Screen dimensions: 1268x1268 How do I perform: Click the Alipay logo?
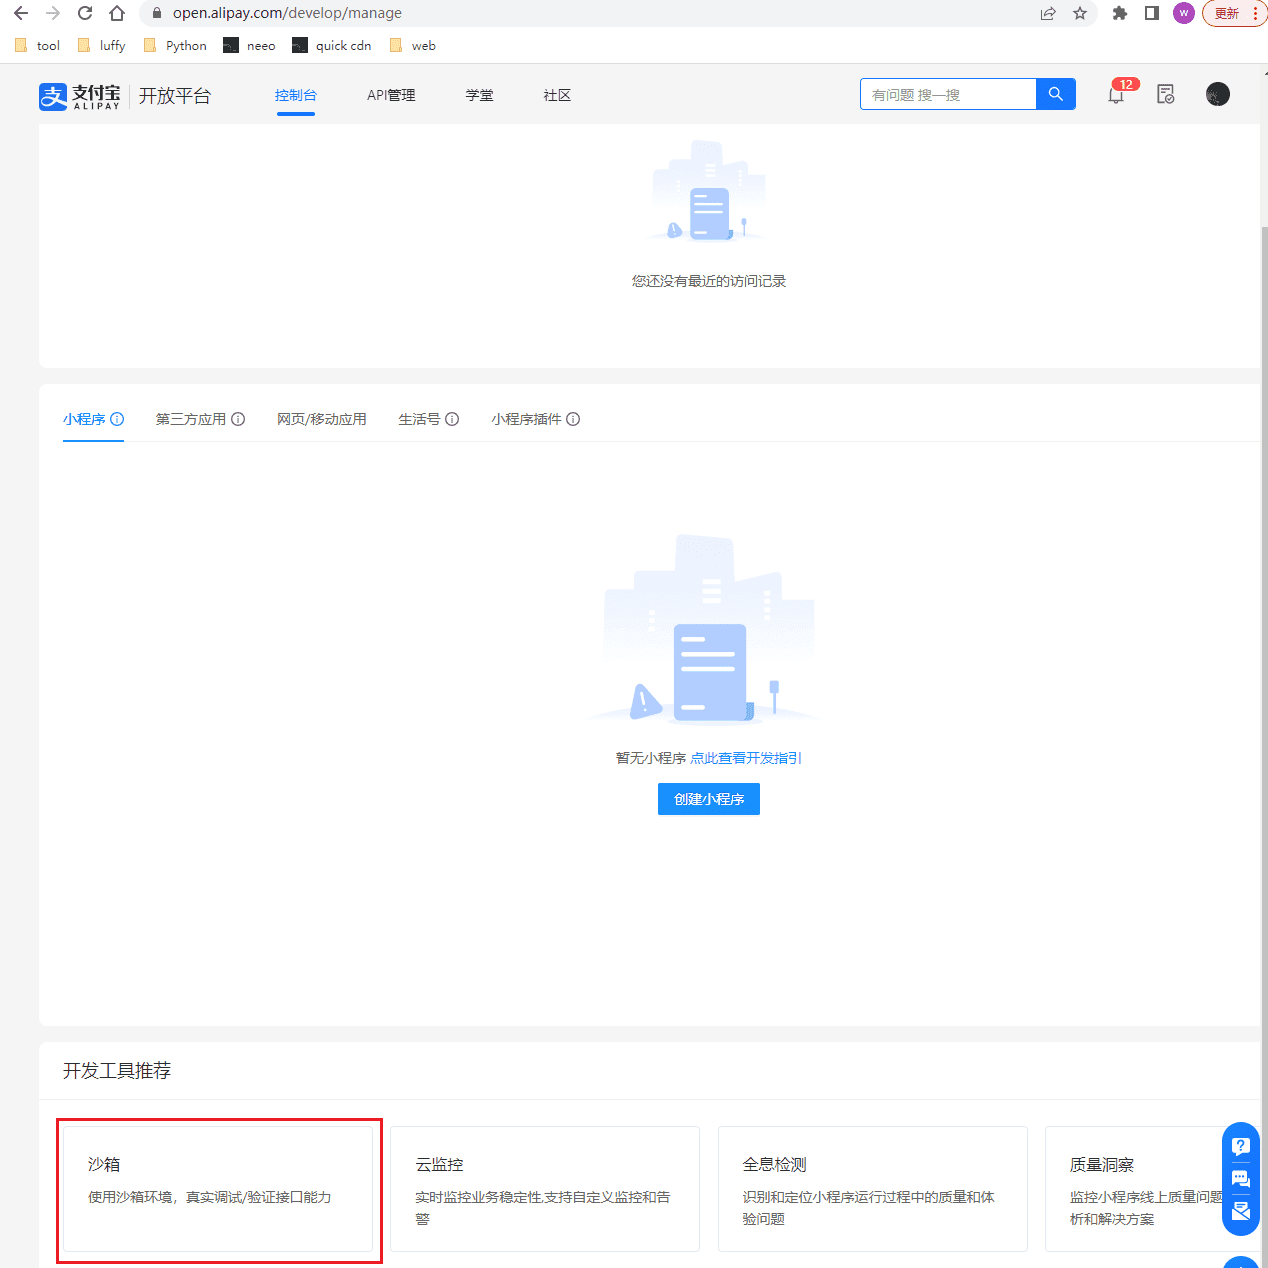80,96
